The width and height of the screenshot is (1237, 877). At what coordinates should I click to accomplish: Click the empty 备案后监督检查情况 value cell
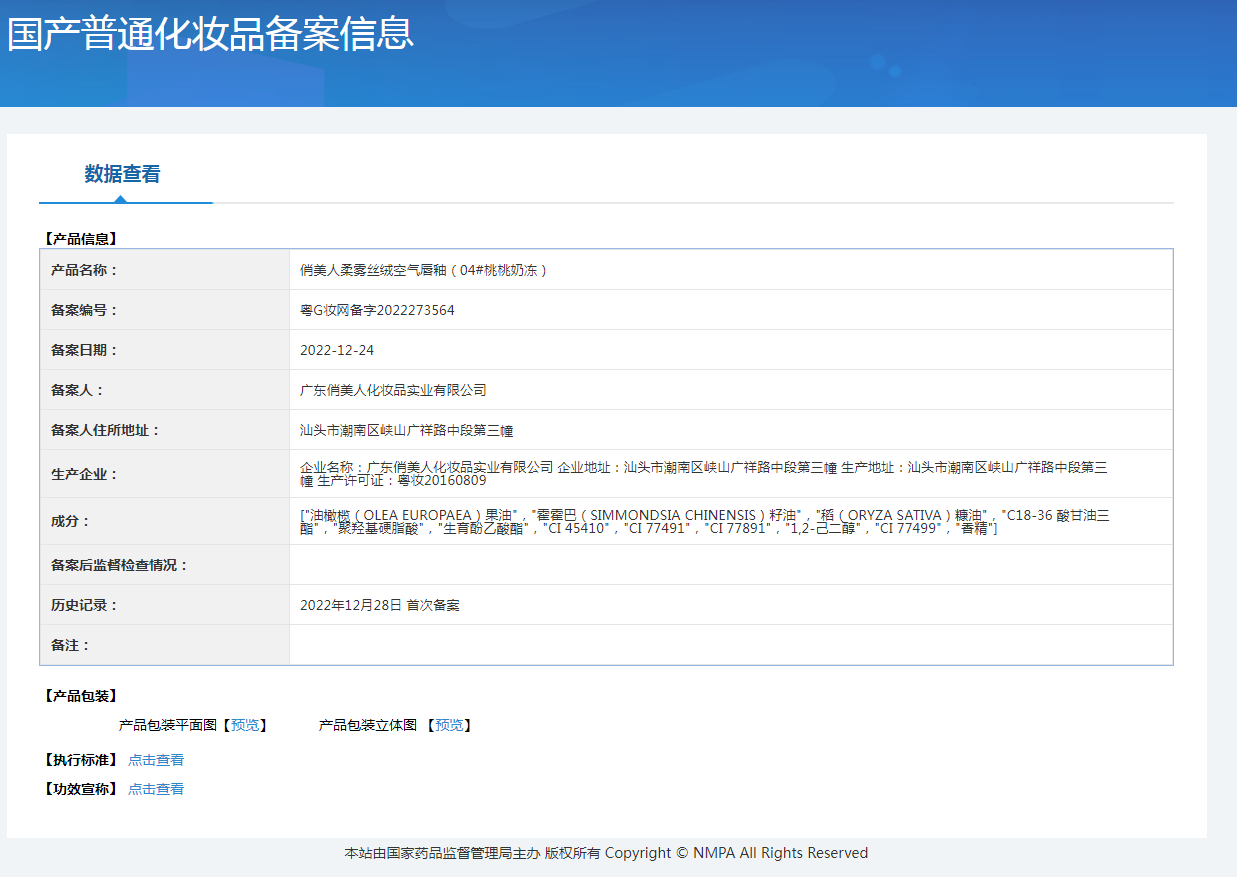[730, 565]
